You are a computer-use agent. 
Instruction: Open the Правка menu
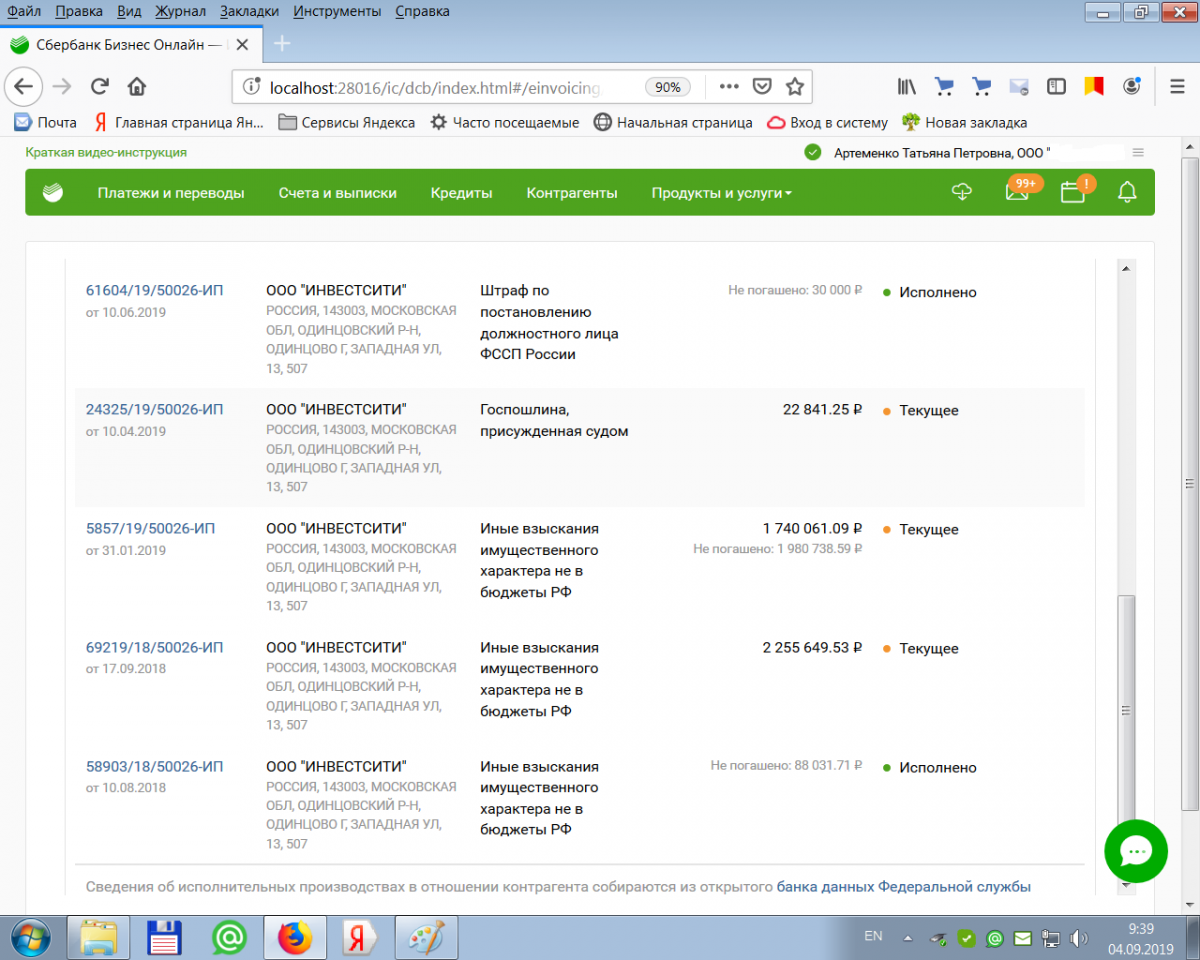pos(79,11)
